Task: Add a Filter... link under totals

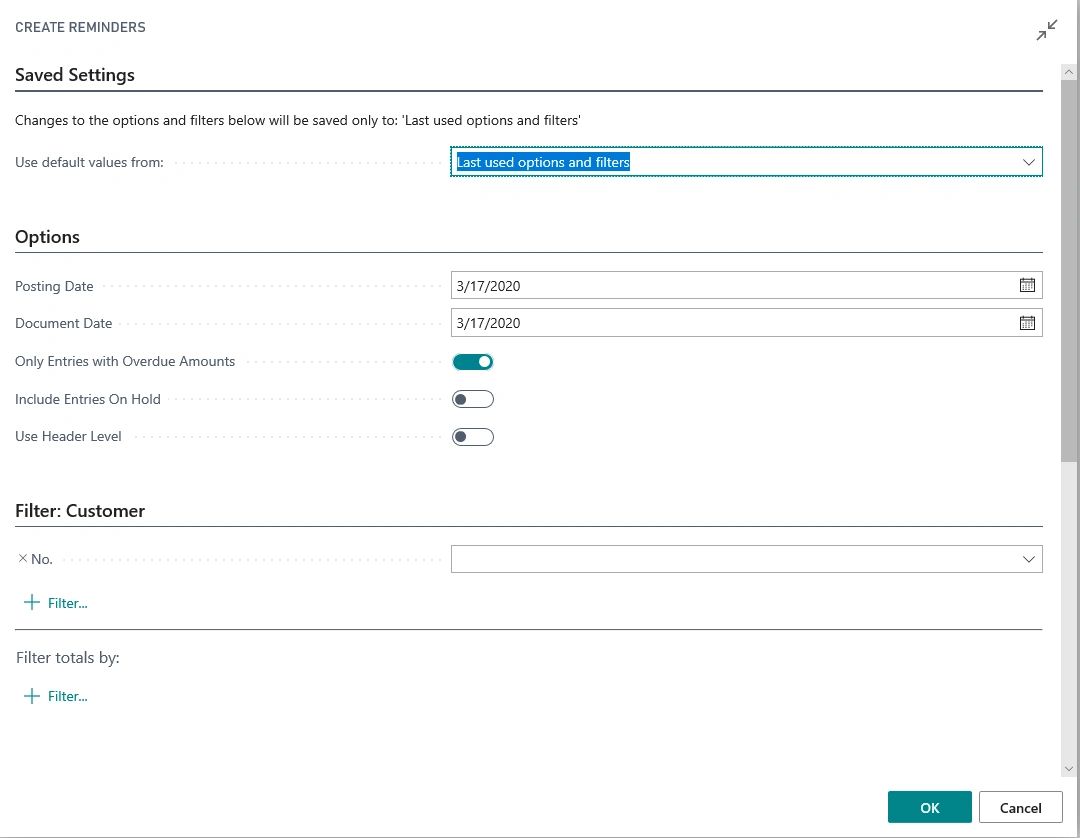Action: (x=68, y=696)
